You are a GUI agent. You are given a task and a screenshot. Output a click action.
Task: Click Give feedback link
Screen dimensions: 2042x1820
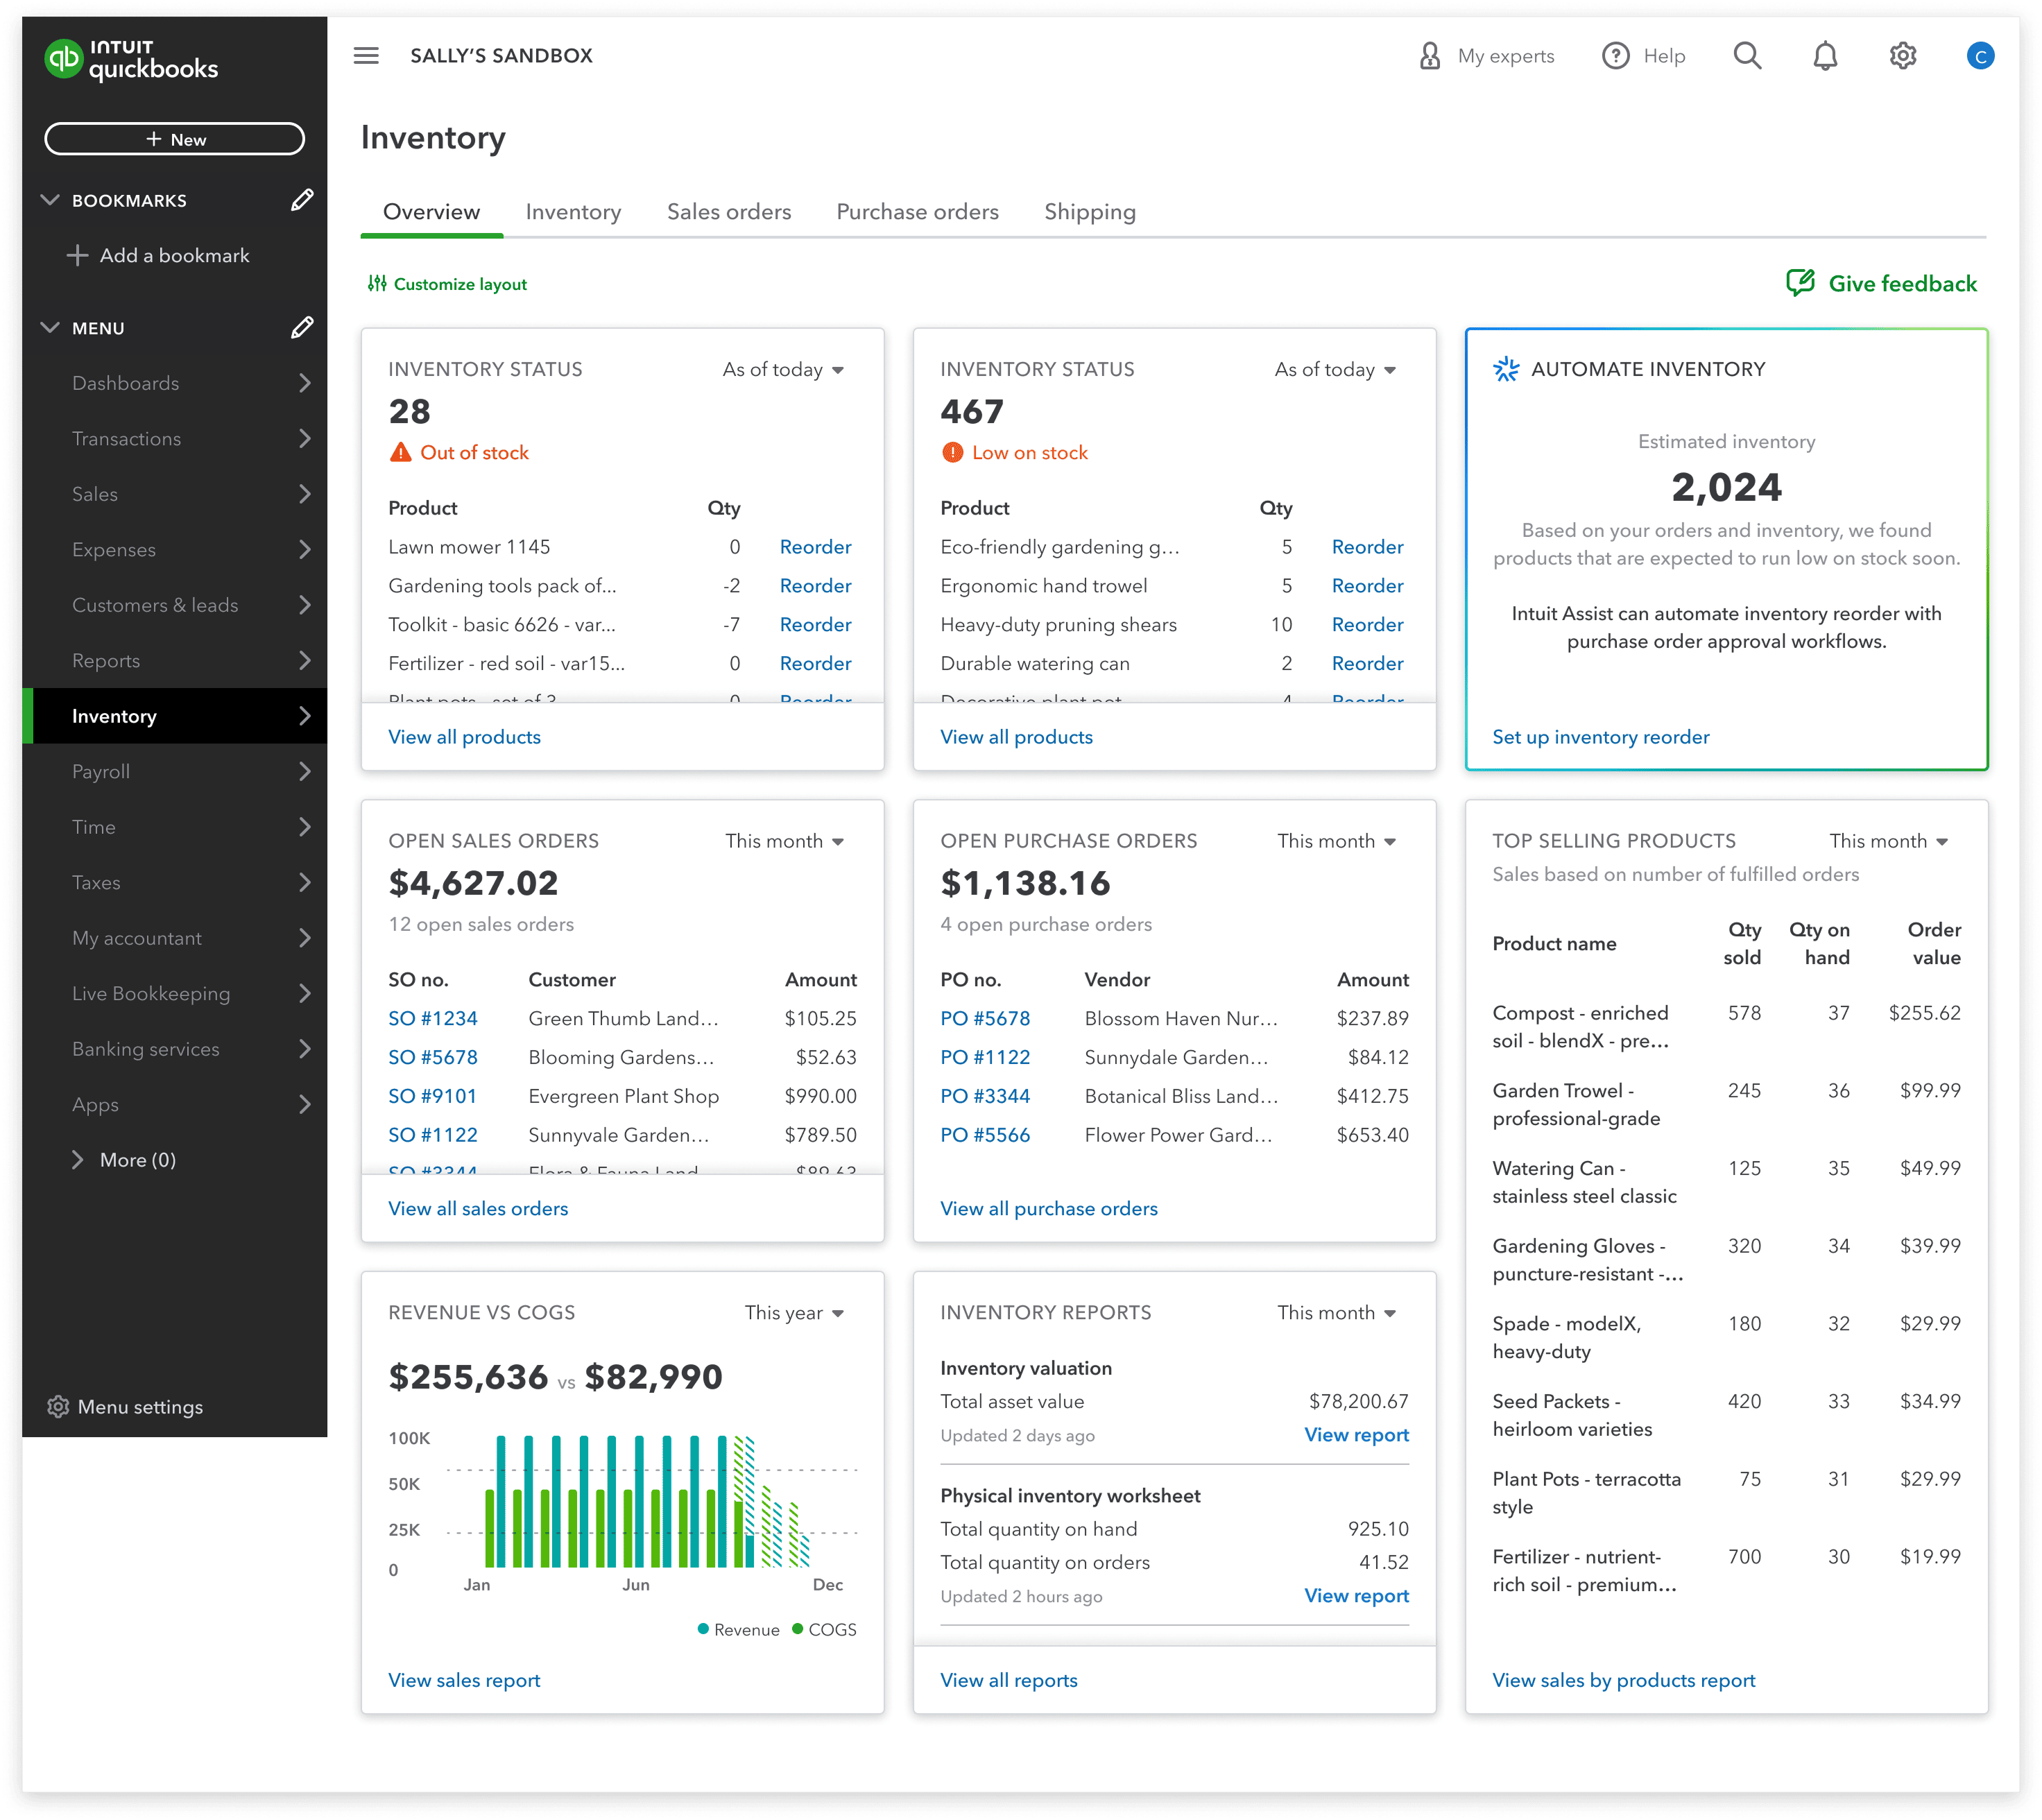tap(1881, 283)
